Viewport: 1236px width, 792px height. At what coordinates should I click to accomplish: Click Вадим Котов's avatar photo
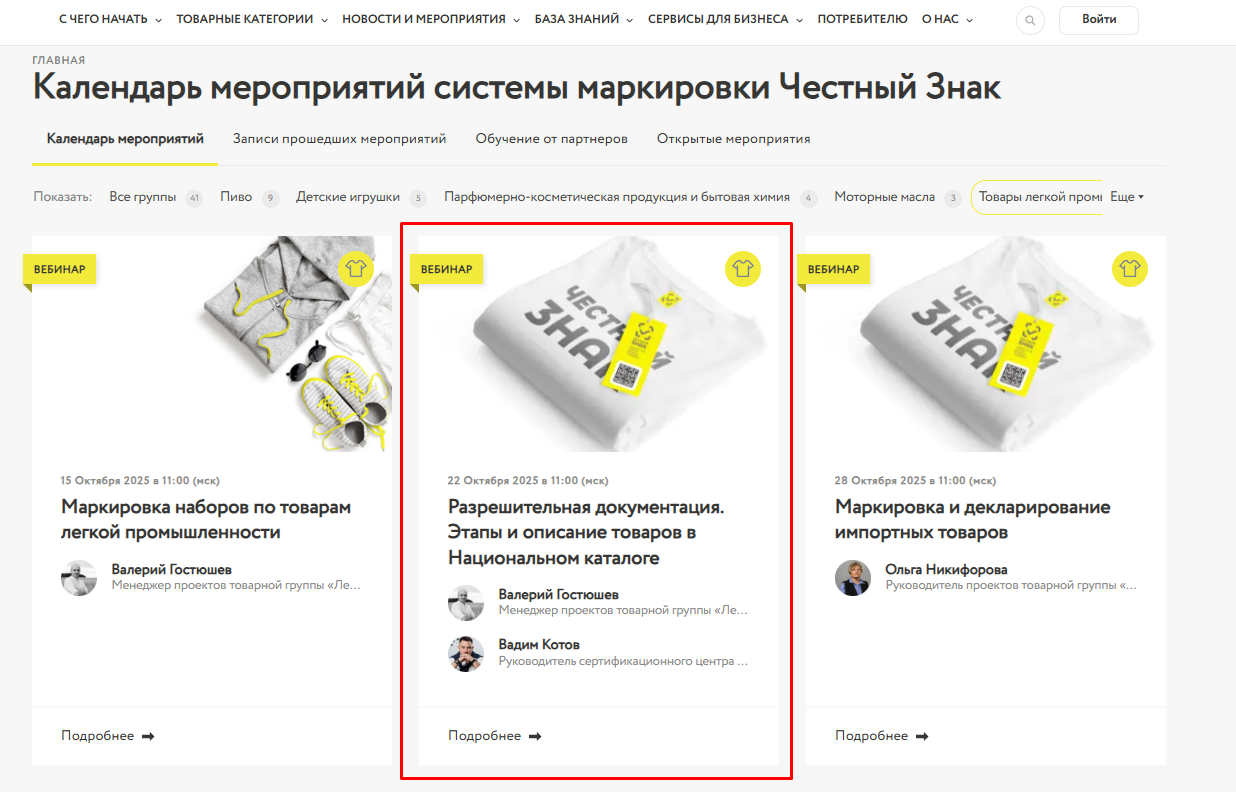pos(466,654)
